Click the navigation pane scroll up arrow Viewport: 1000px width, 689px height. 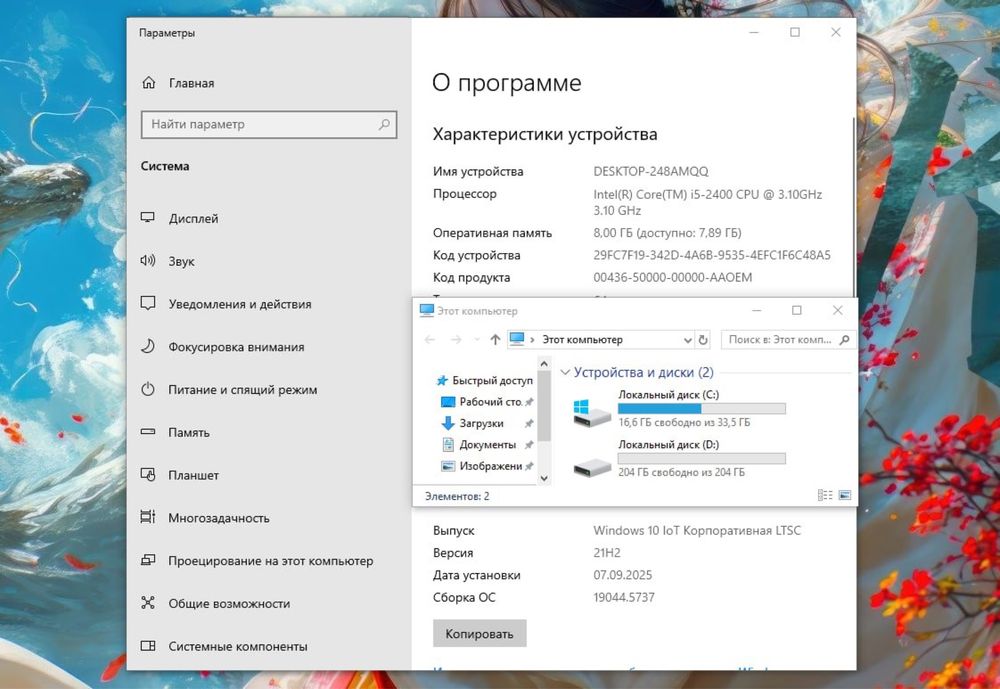point(544,364)
